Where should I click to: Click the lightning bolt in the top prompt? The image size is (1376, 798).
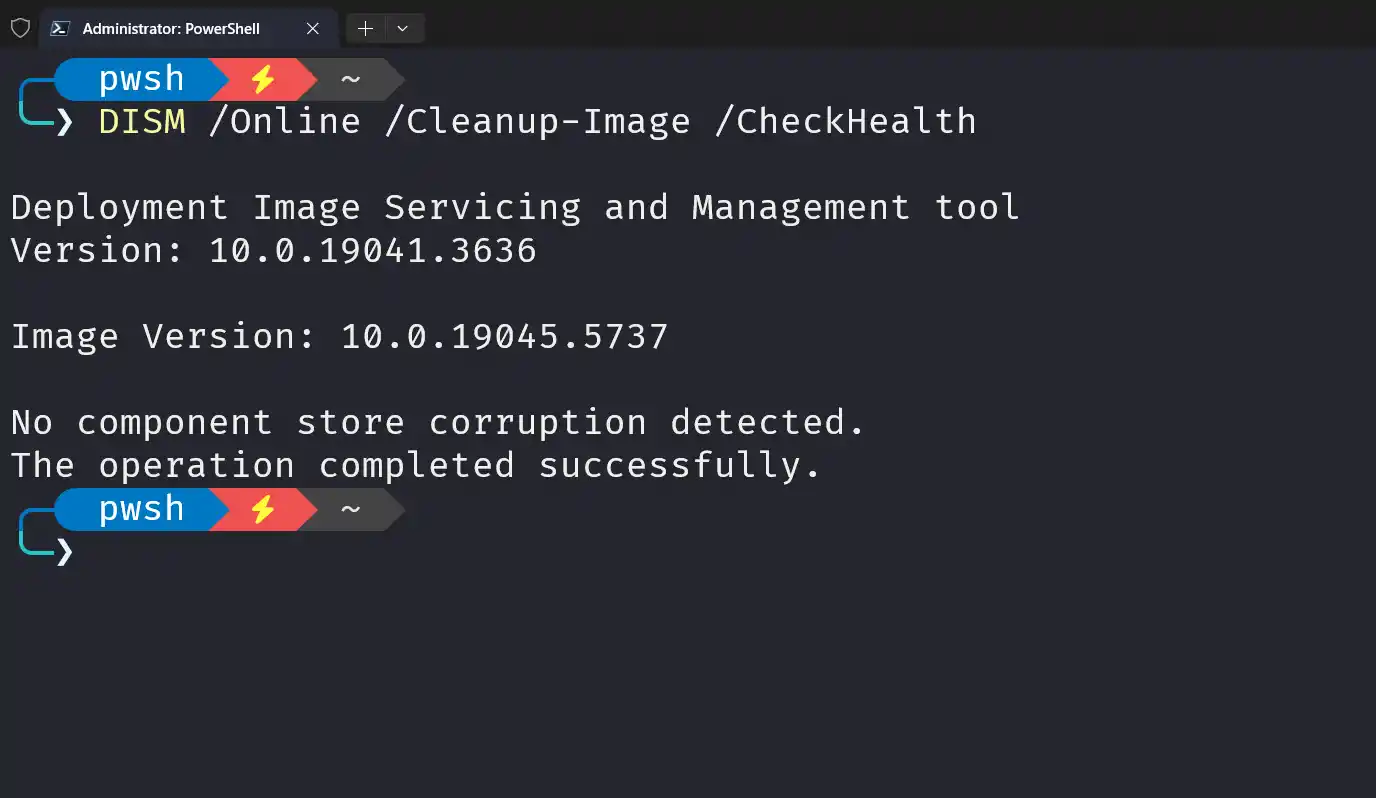point(262,79)
